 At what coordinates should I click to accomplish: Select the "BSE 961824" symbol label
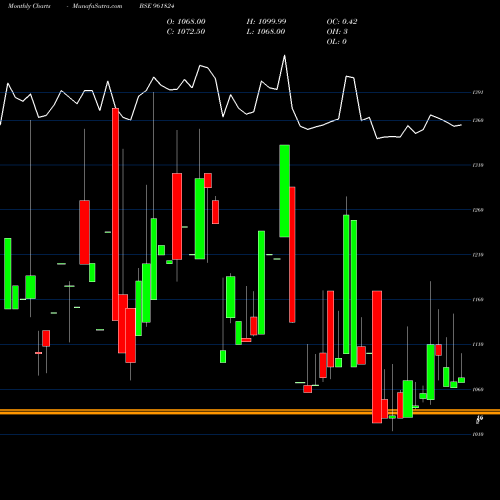[157, 6]
